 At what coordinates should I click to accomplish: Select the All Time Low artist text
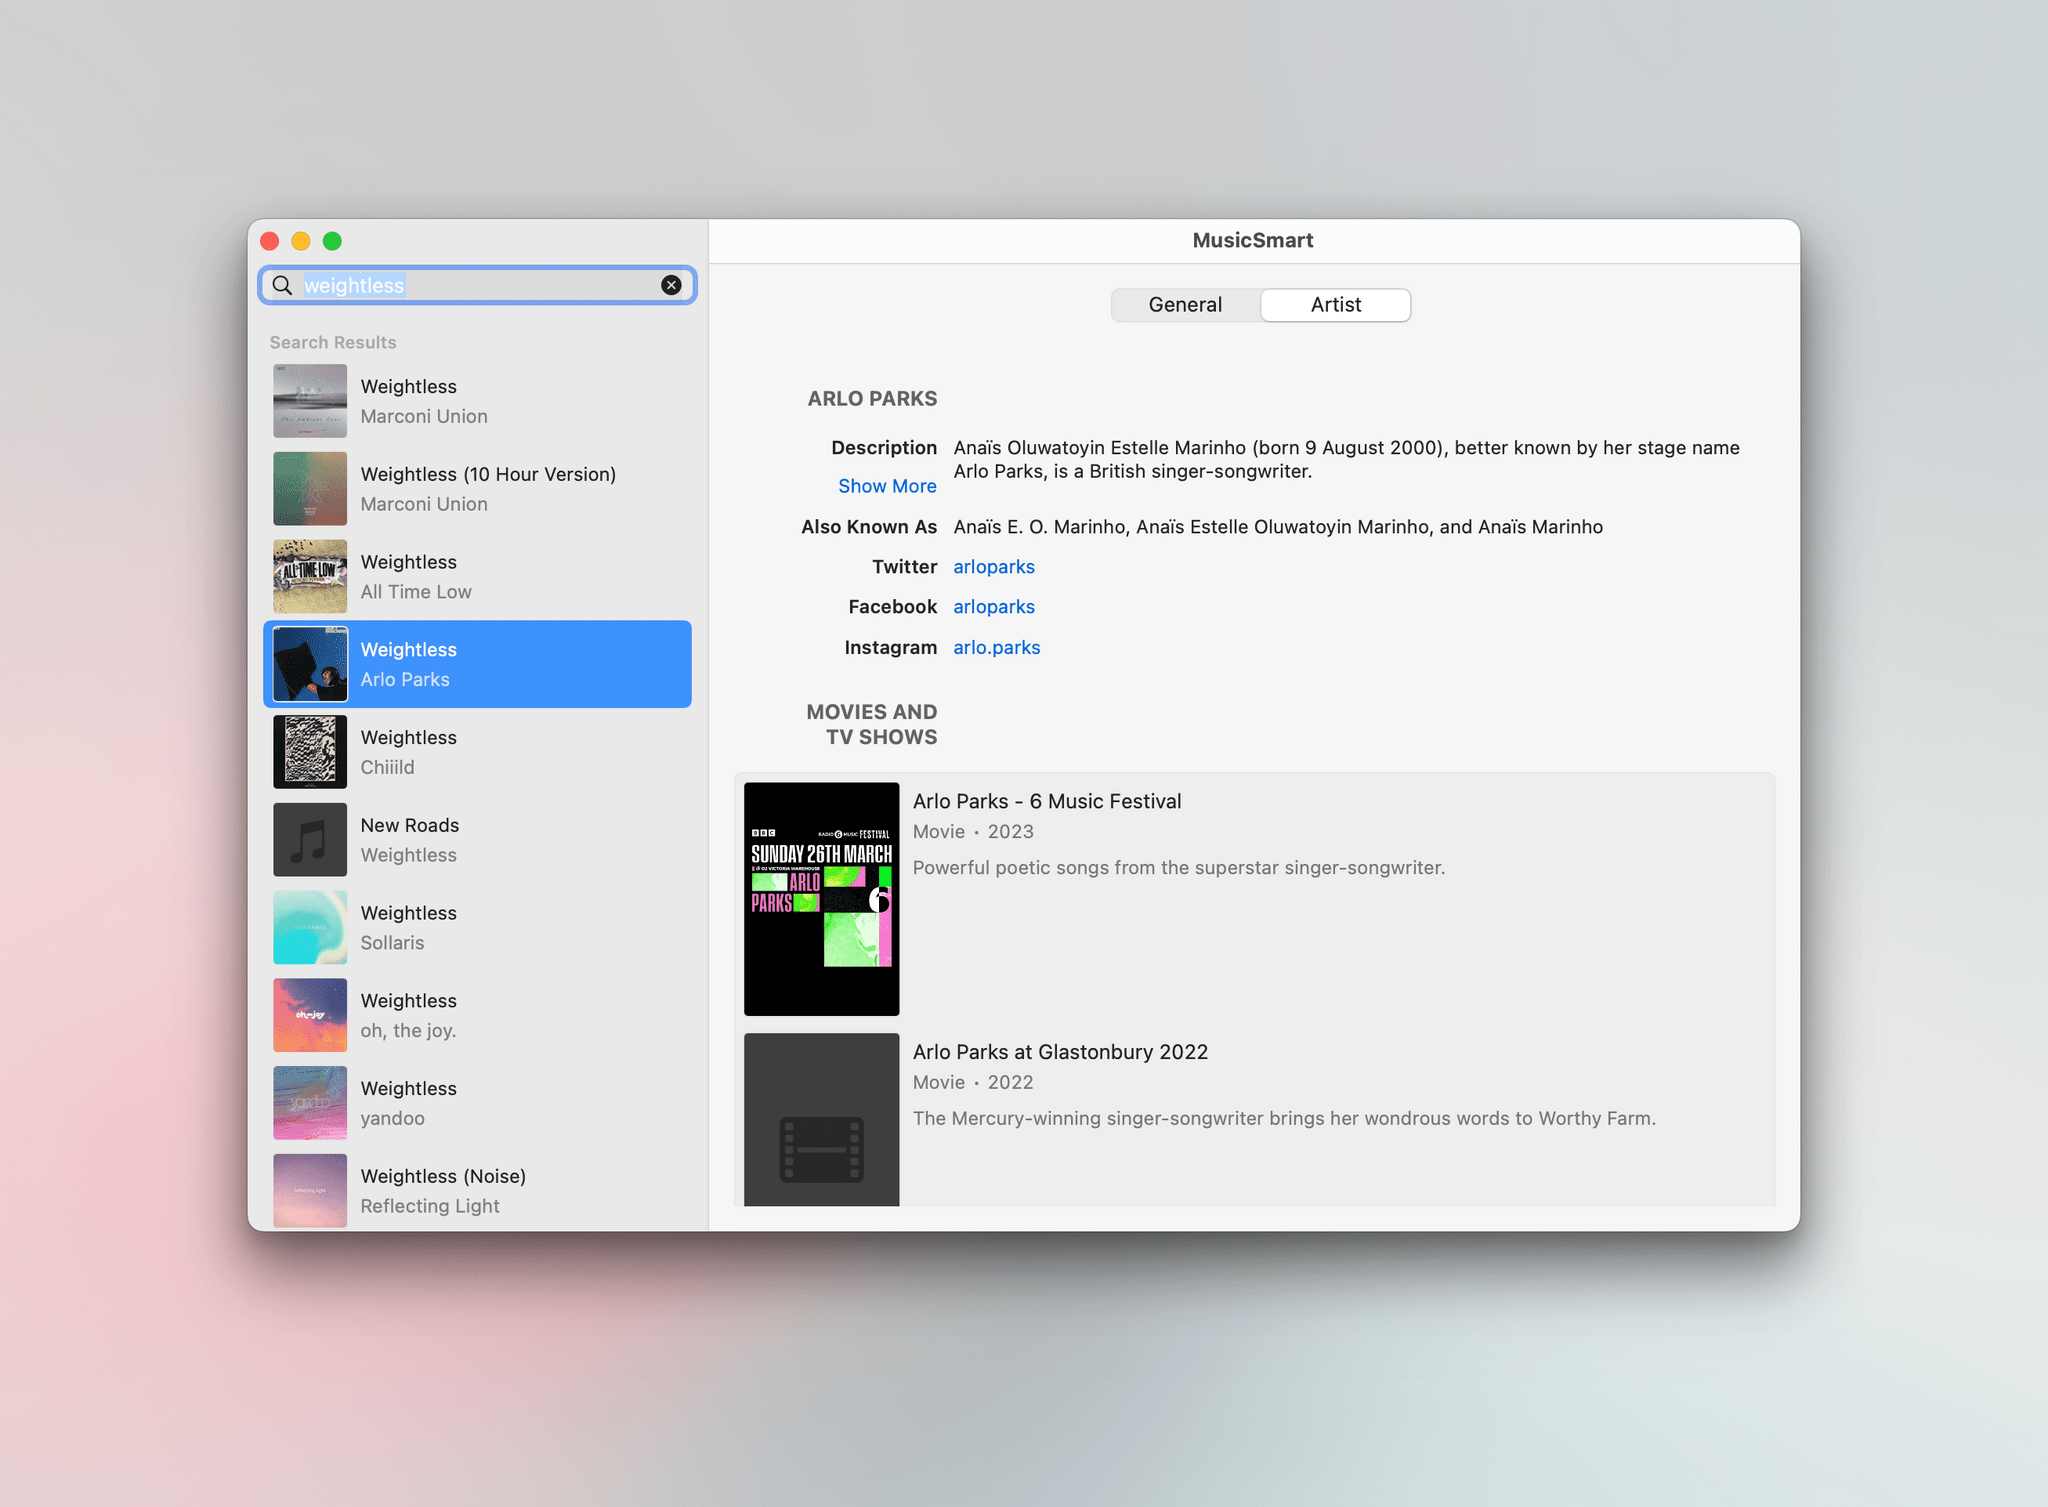pyautogui.click(x=416, y=592)
